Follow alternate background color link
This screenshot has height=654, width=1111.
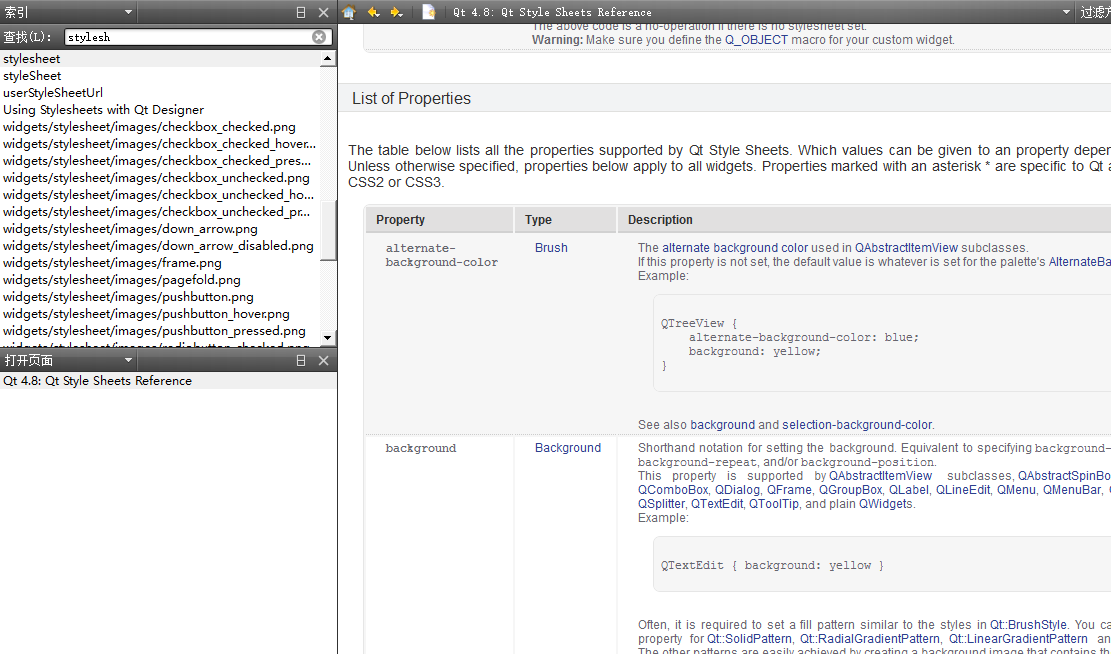(x=735, y=248)
